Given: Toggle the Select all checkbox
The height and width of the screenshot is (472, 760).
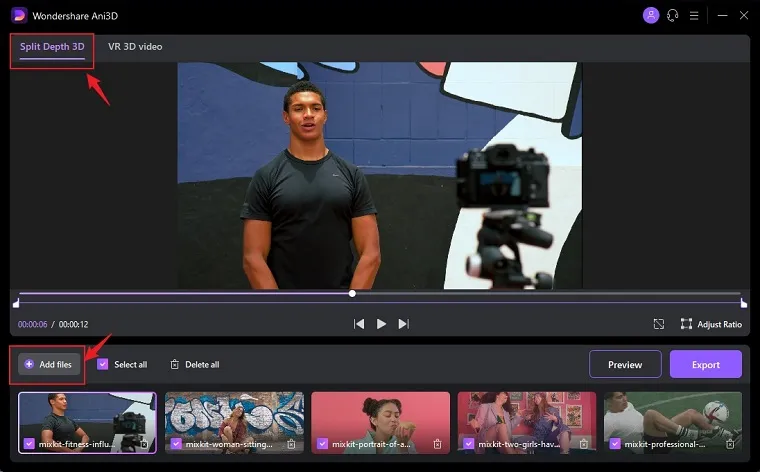Looking at the screenshot, I should [x=103, y=365].
